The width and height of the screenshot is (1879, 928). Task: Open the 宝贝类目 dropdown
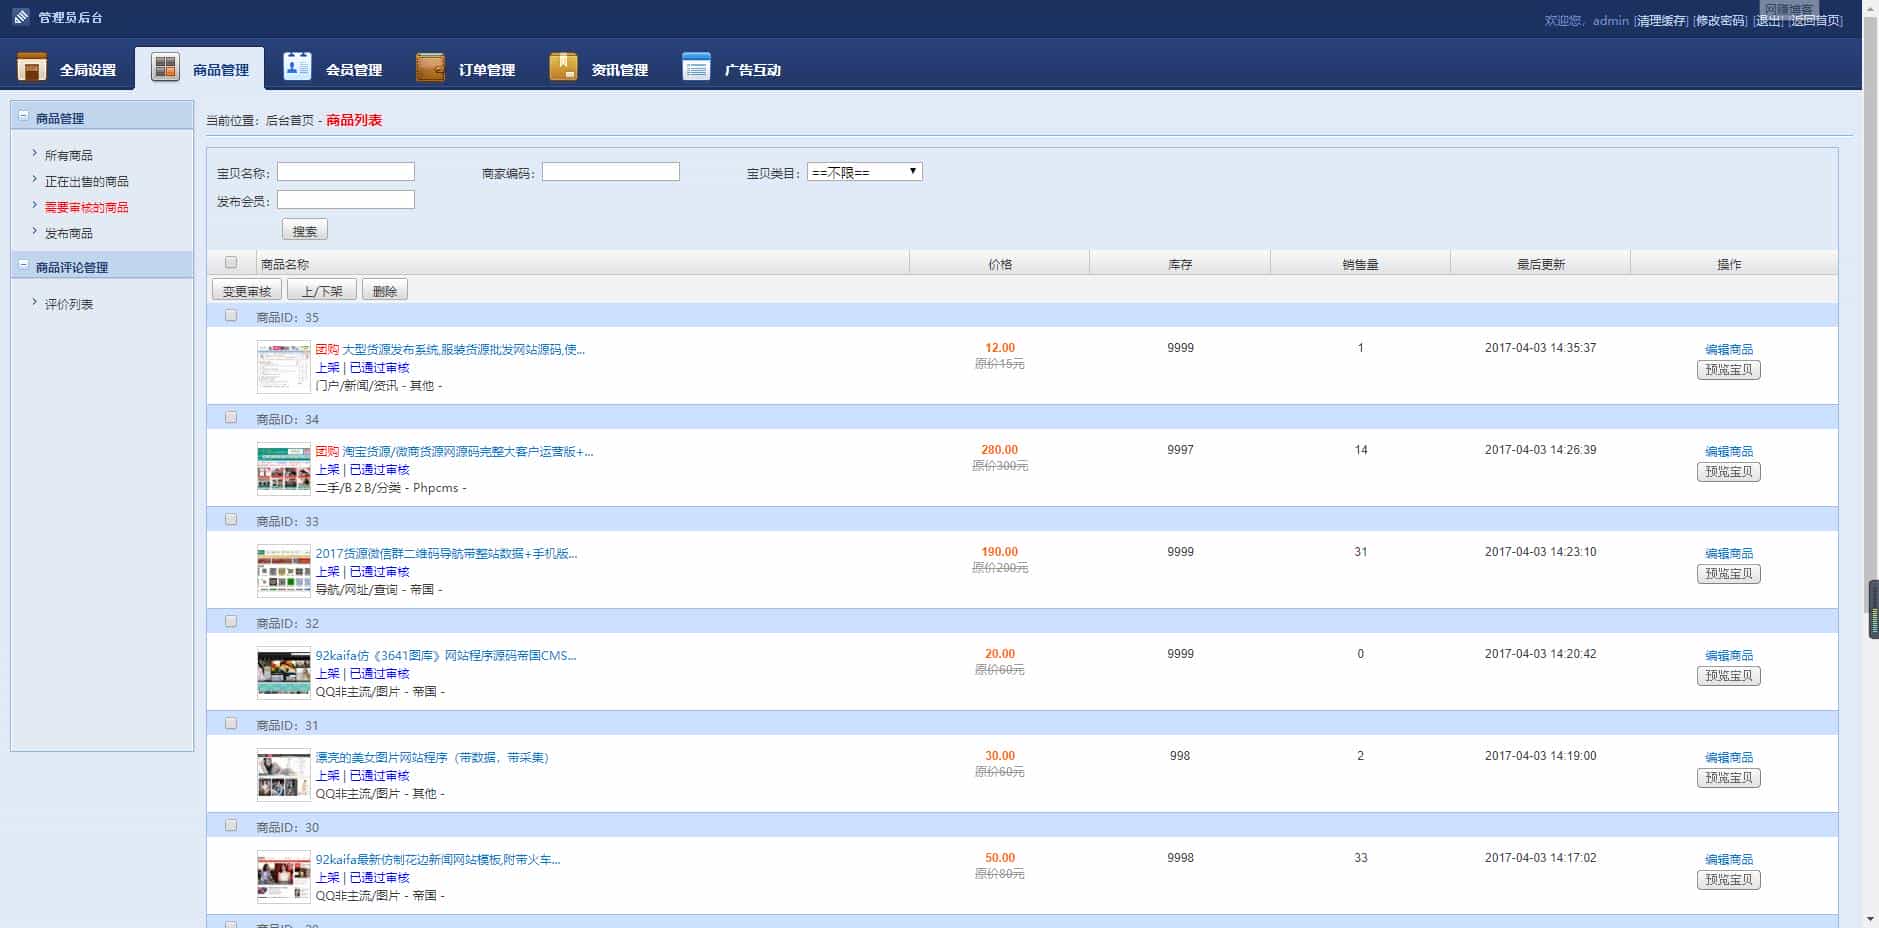click(864, 172)
